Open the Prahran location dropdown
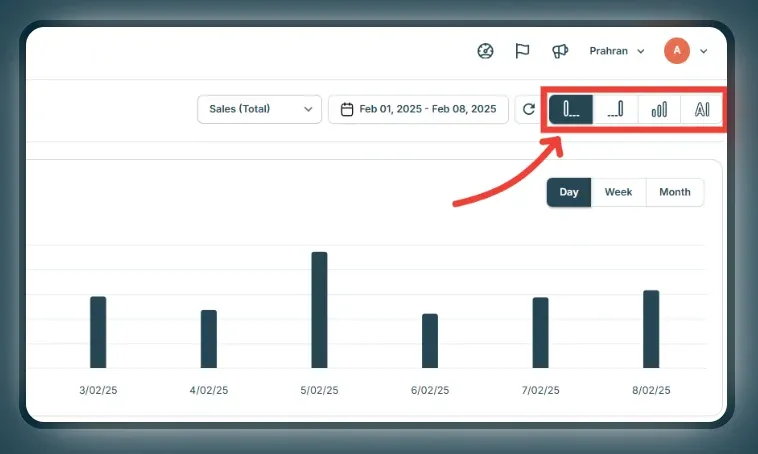The width and height of the screenshot is (758, 454). (617, 51)
